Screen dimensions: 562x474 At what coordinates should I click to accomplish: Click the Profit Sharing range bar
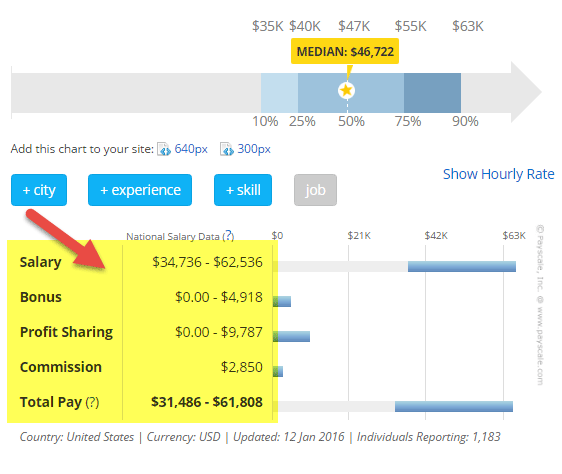point(291,336)
